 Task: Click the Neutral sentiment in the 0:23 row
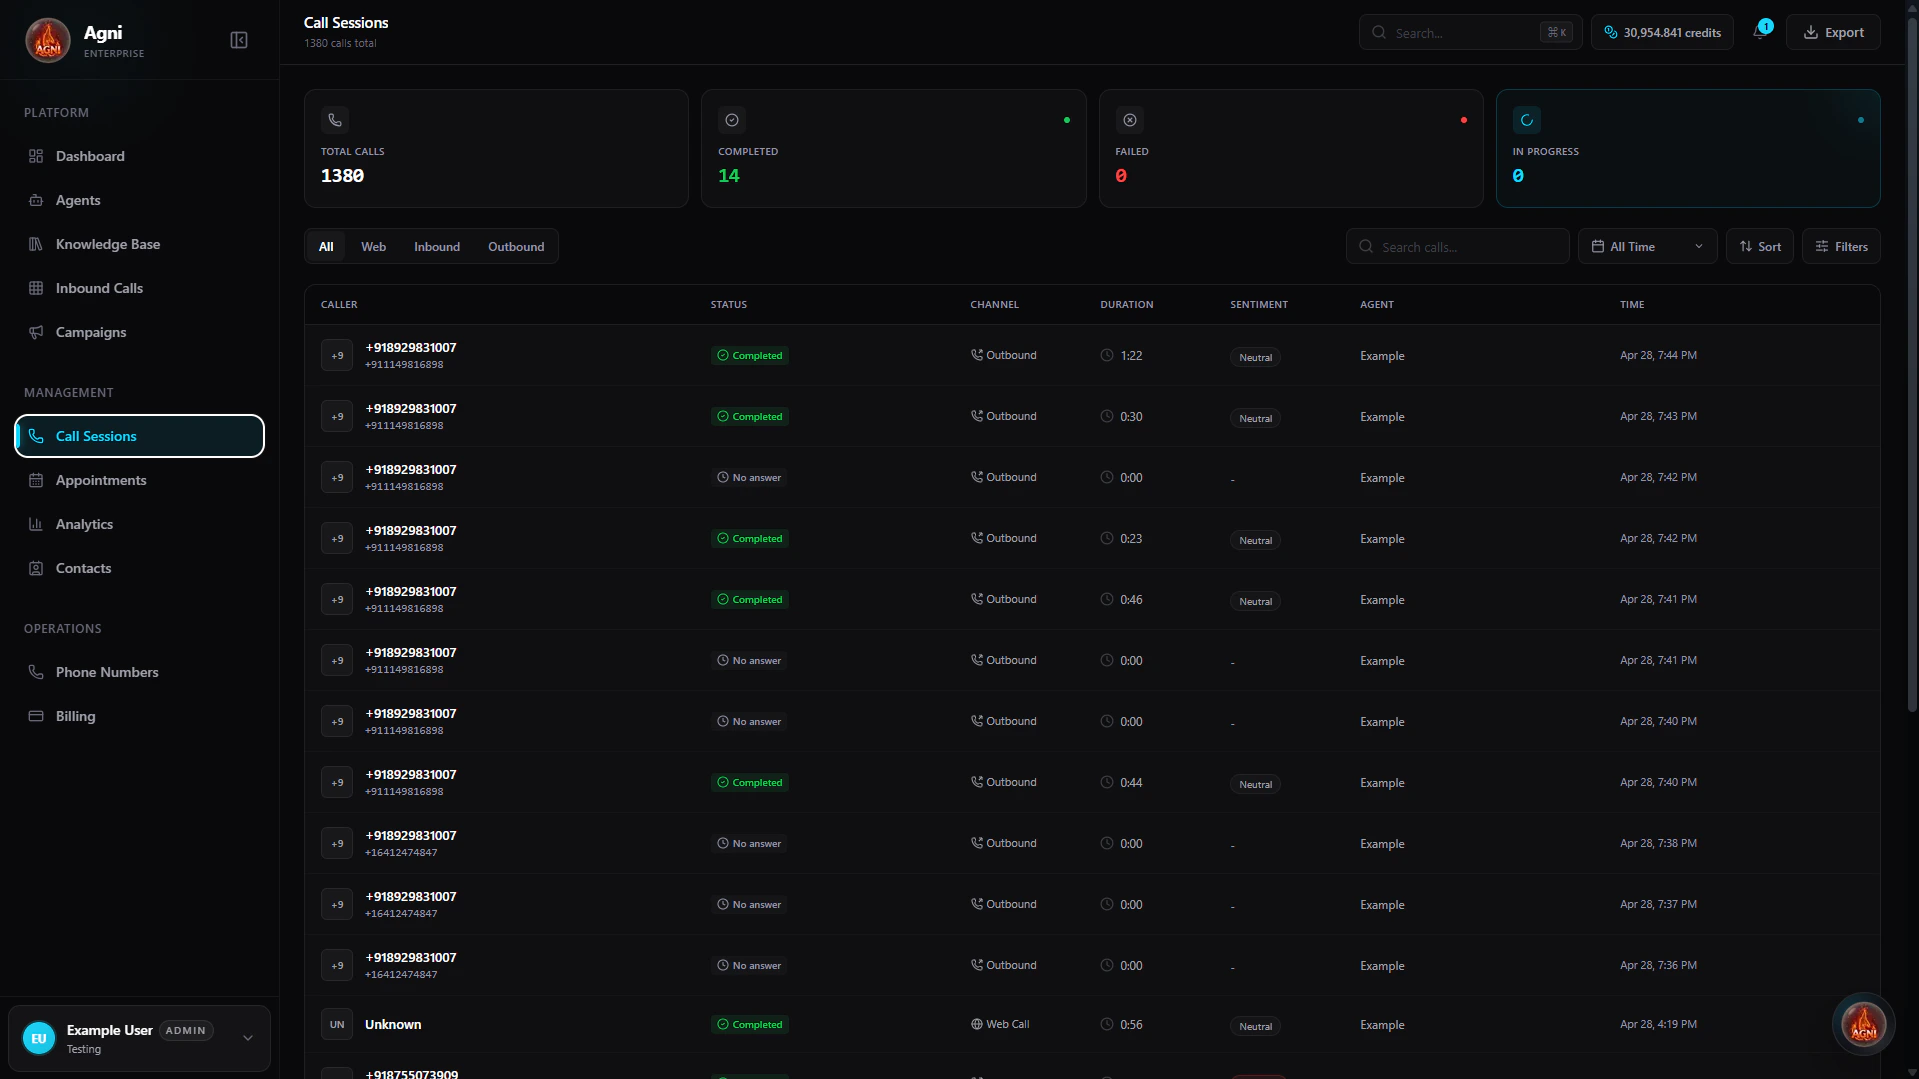coord(1255,540)
